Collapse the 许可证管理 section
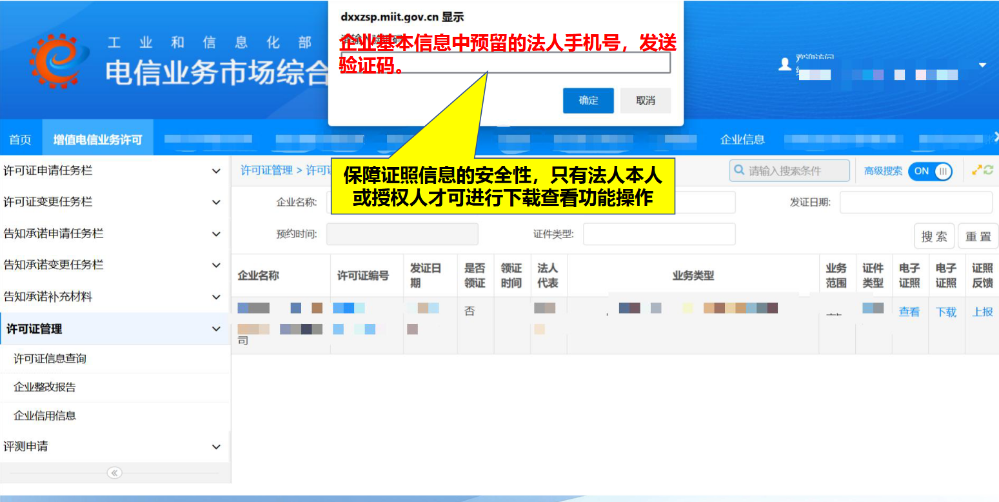 [x=216, y=328]
